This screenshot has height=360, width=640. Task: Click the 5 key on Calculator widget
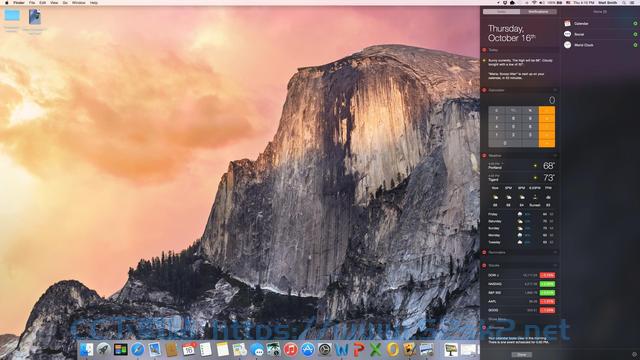click(x=513, y=127)
